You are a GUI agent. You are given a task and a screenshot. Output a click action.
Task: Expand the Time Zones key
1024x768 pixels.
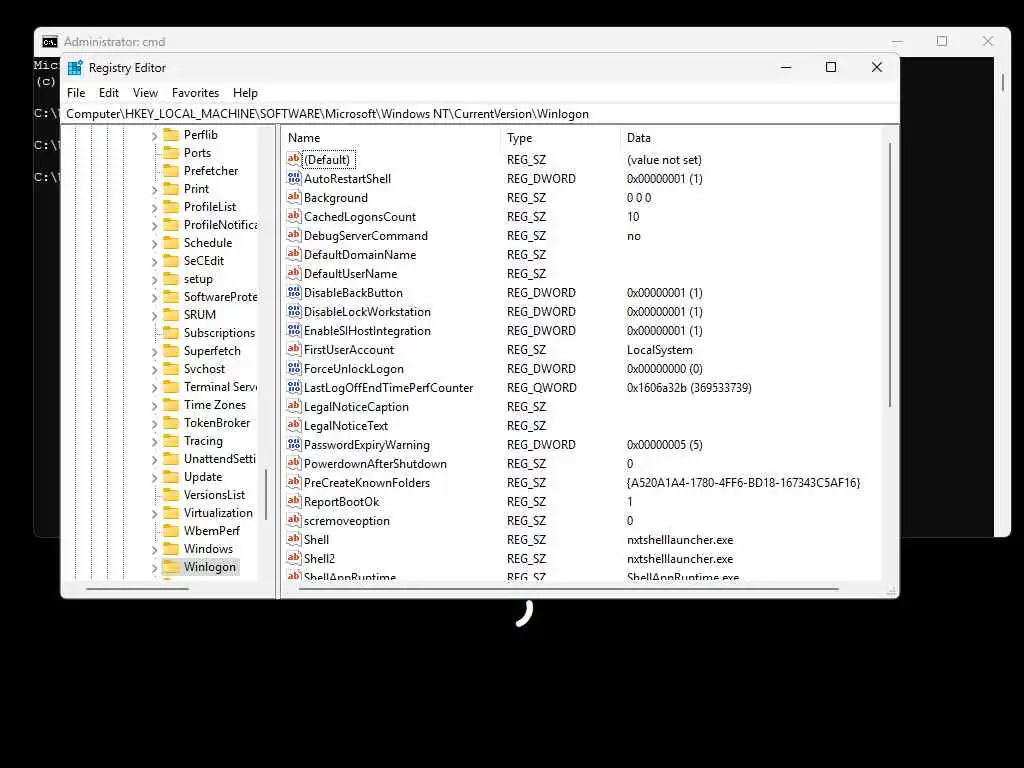(x=154, y=406)
